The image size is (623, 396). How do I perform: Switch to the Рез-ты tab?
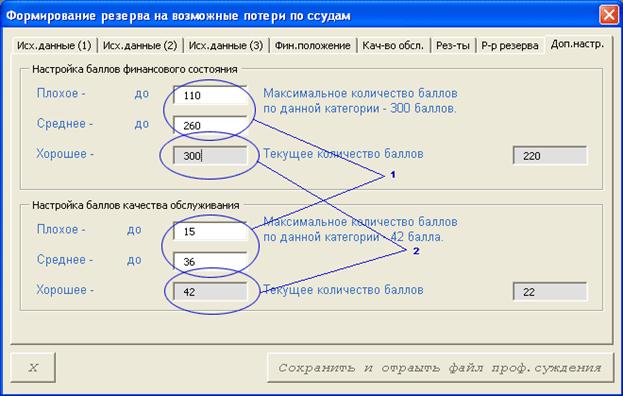[x=453, y=46]
